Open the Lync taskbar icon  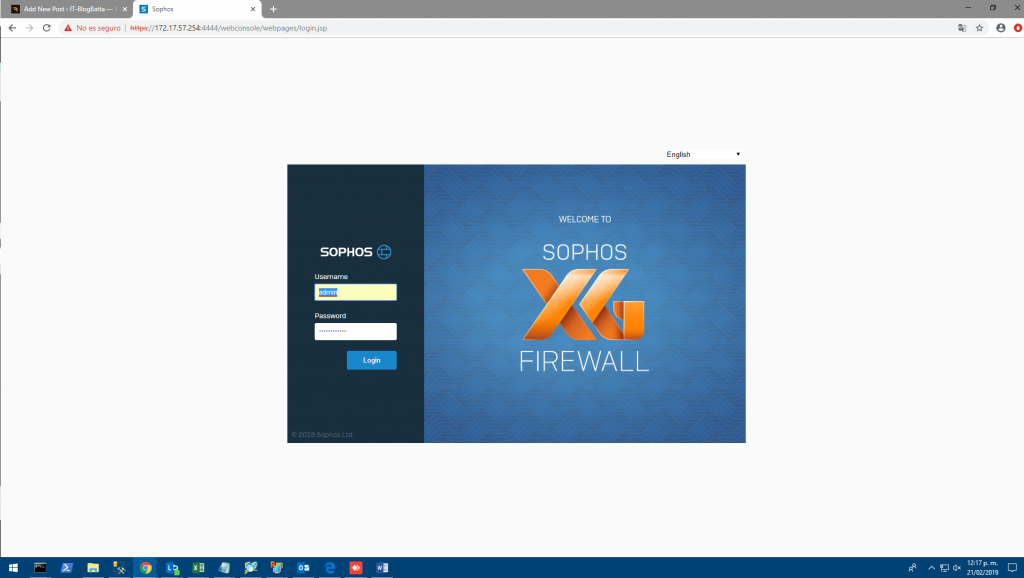pos(172,568)
